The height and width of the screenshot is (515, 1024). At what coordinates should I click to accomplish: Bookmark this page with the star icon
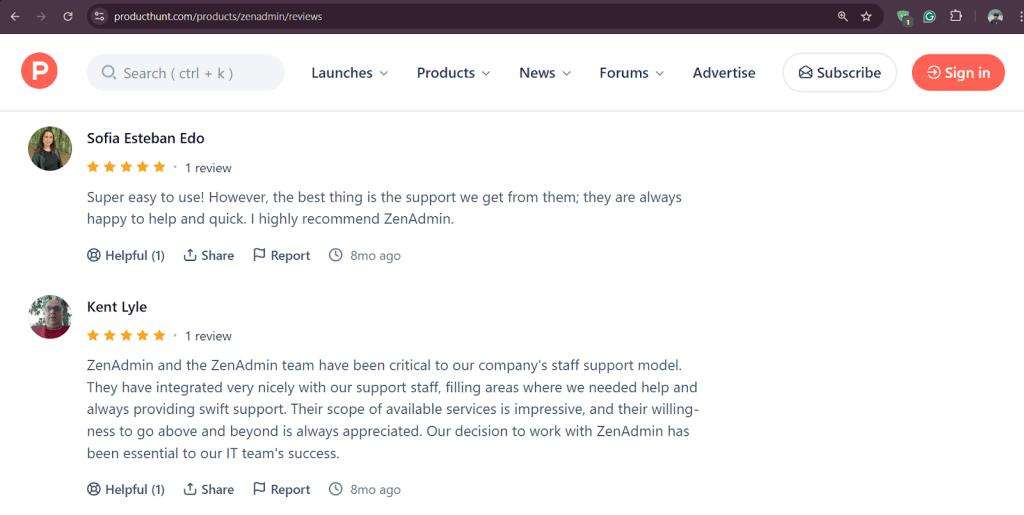(x=867, y=17)
